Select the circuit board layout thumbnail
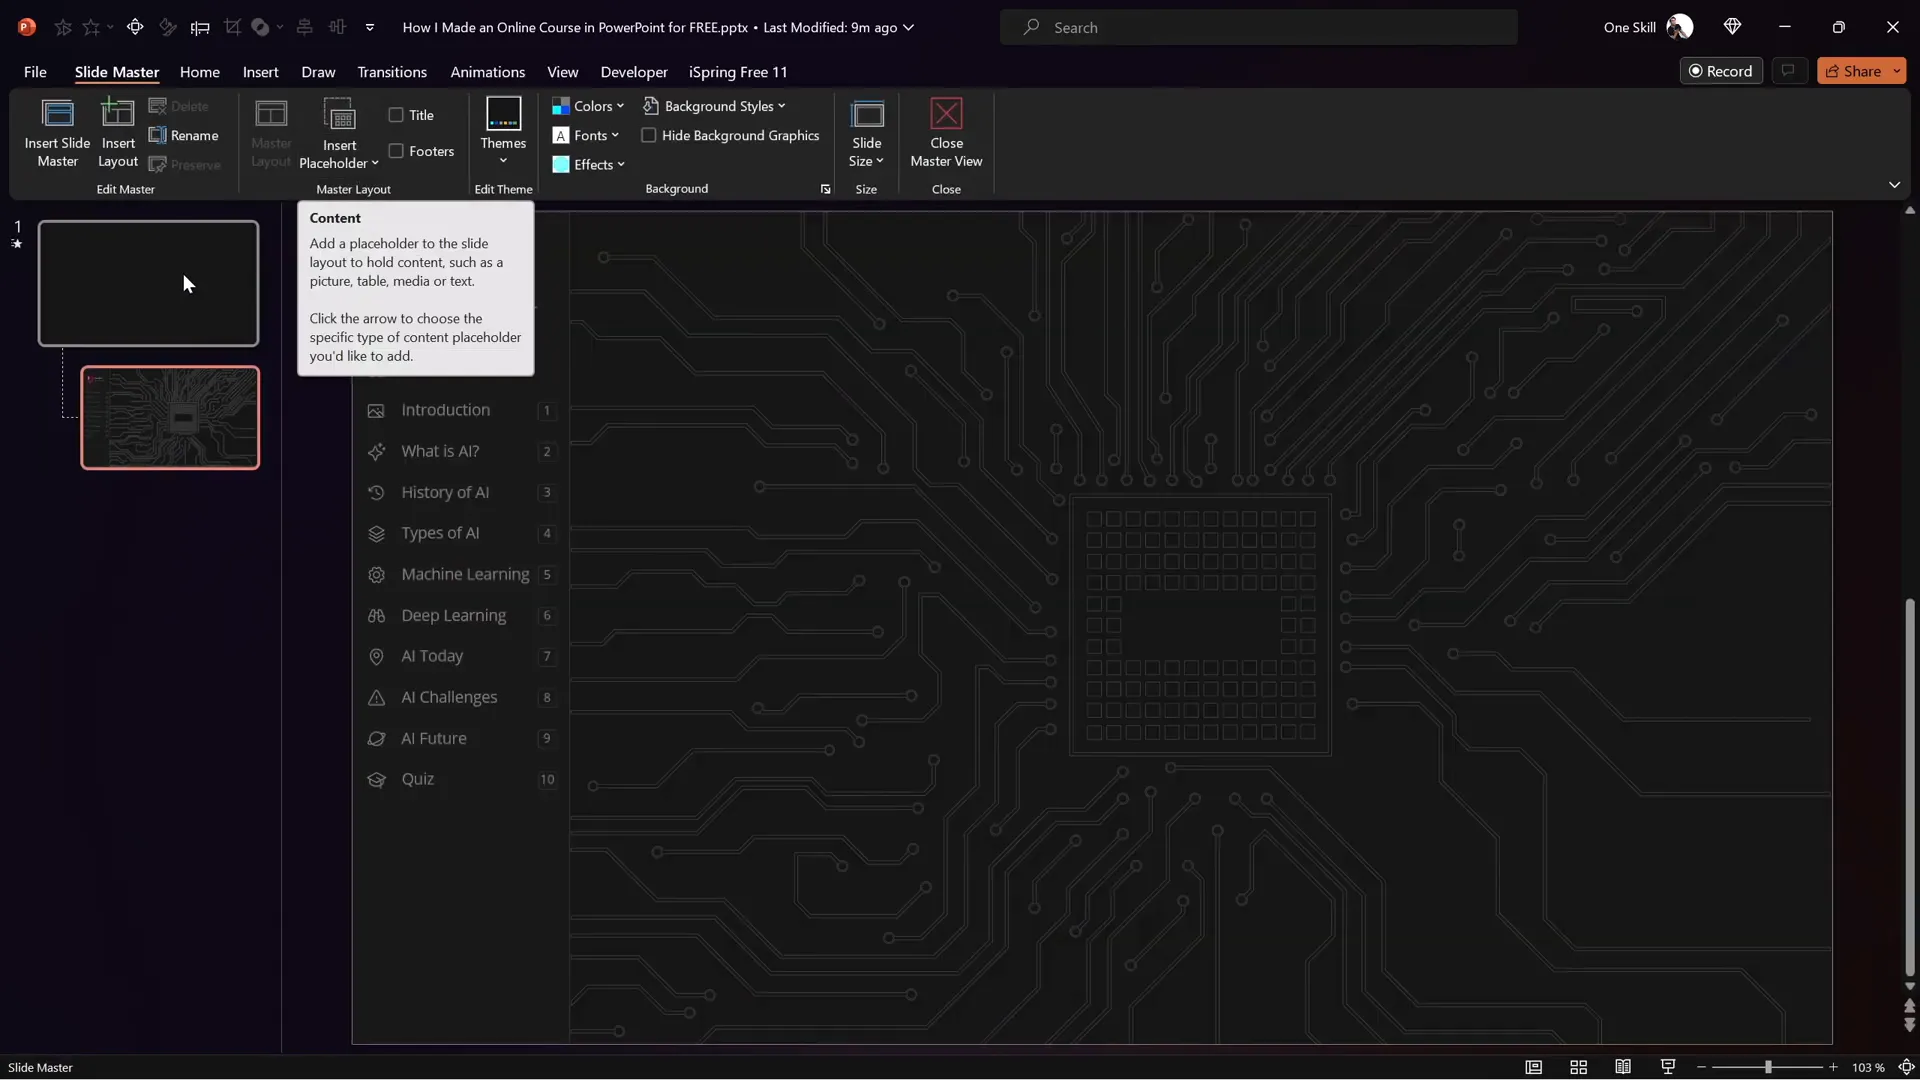 [x=170, y=417]
